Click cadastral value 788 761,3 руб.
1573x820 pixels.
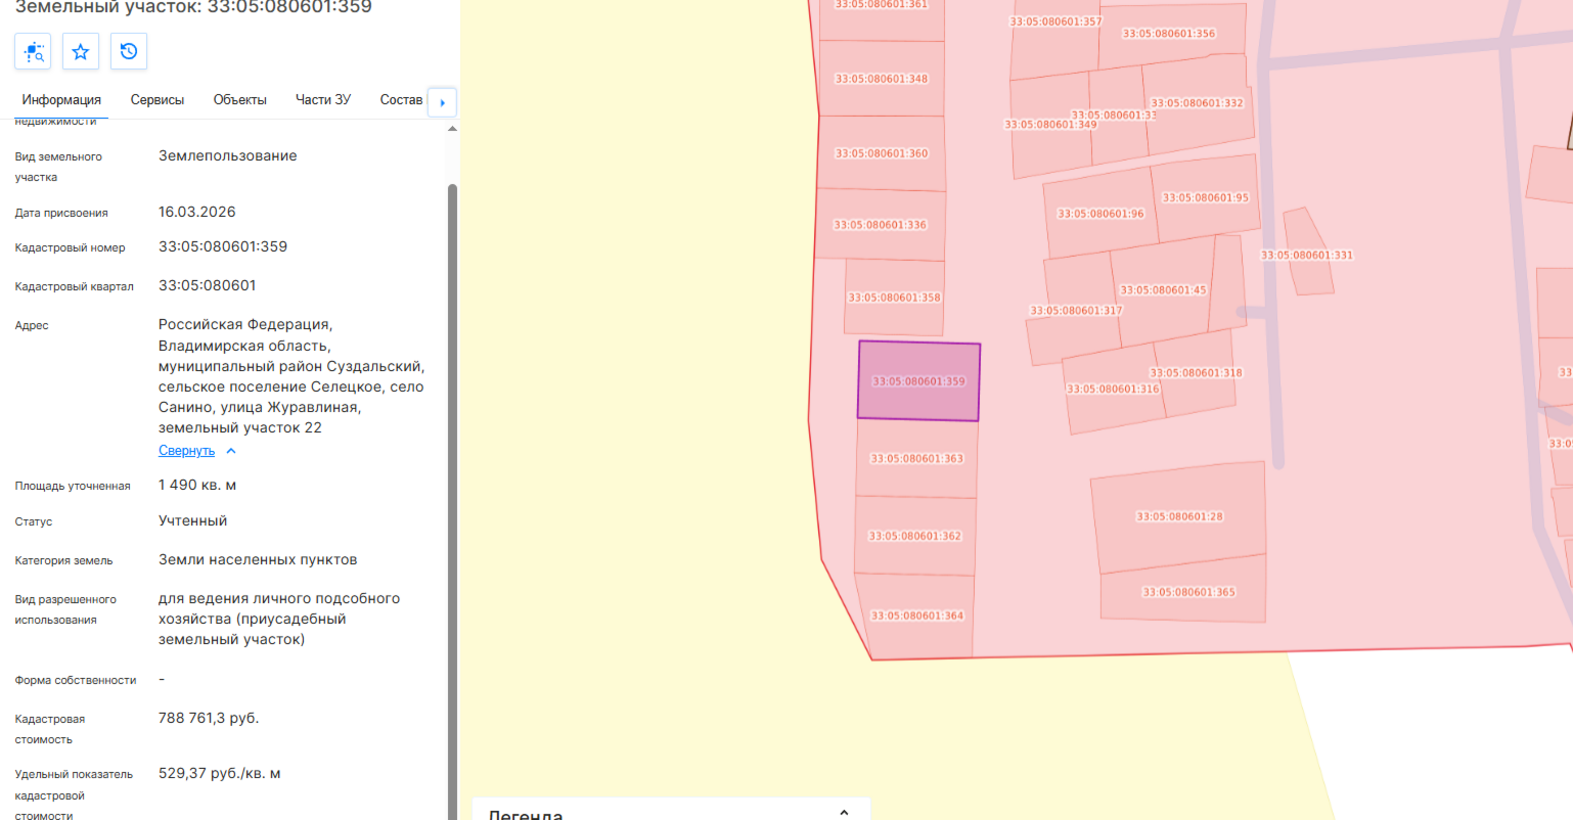pyautogui.click(x=209, y=718)
